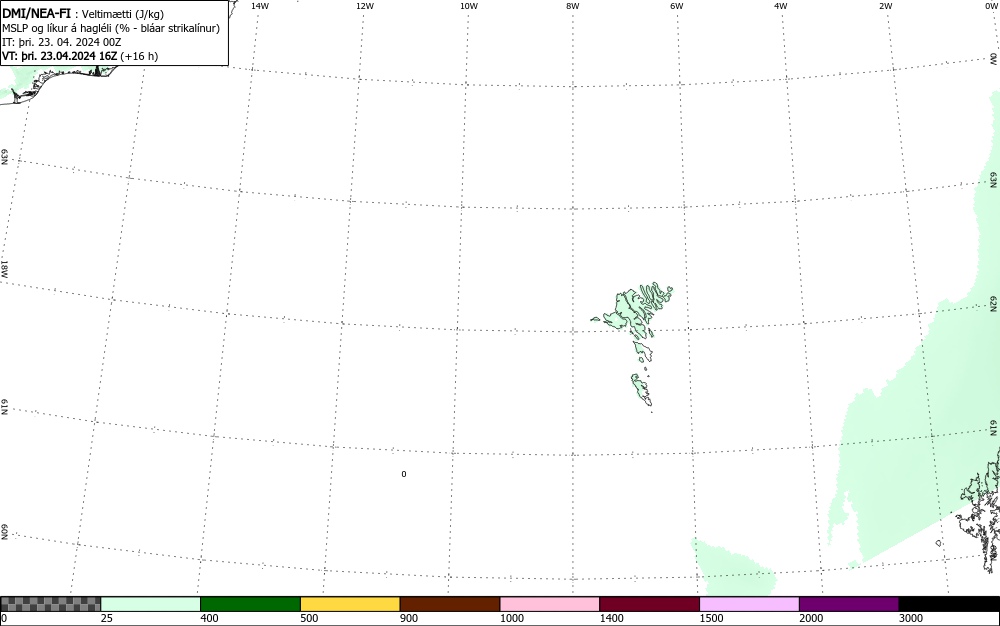Click the Sandoy island south of the main group
Screen dimensions: 1000x626
[643, 351]
